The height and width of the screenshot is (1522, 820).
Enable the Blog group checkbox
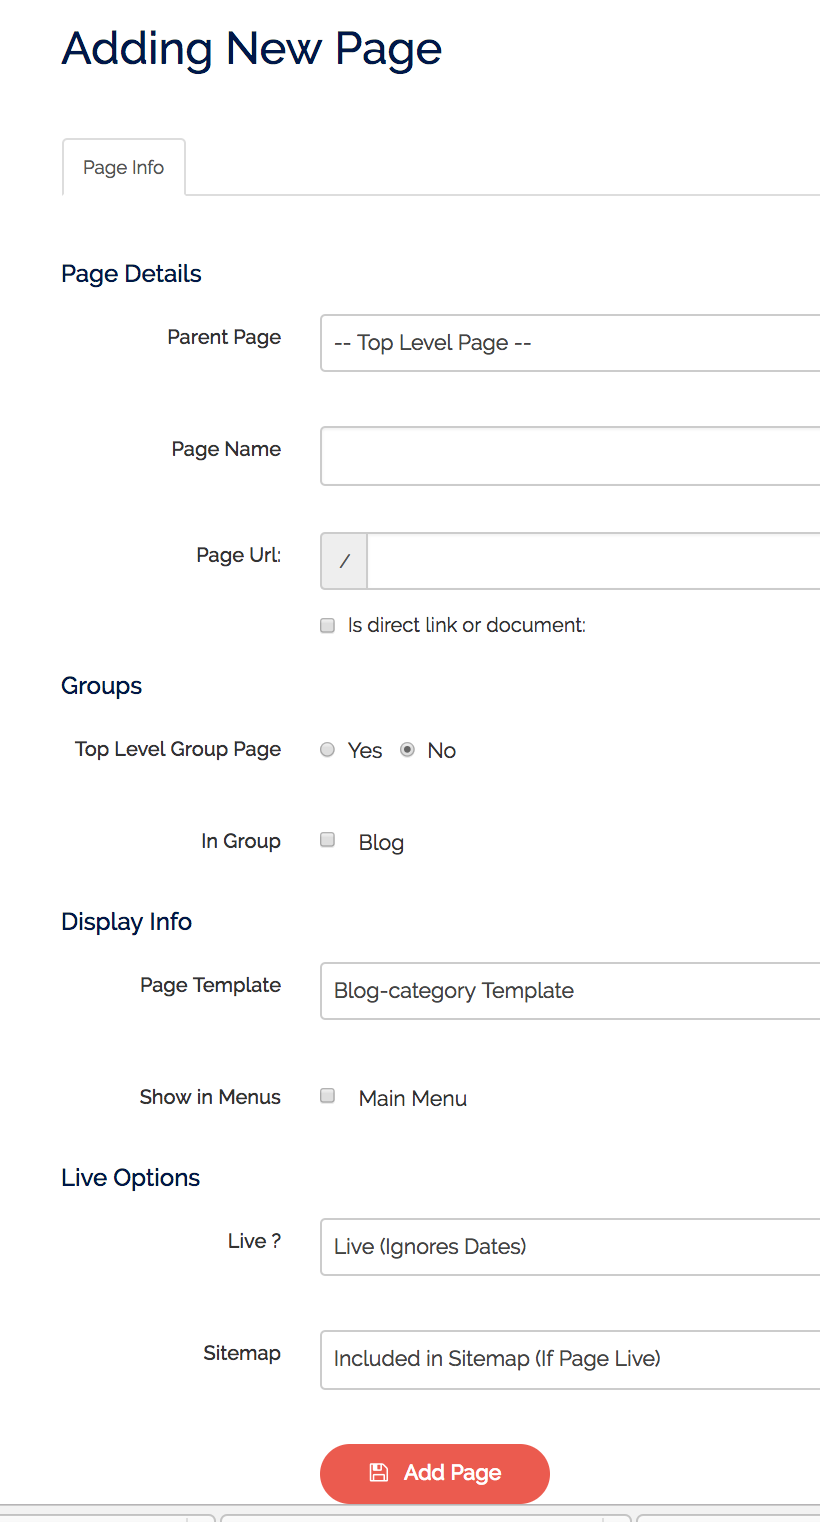click(327, 840)
